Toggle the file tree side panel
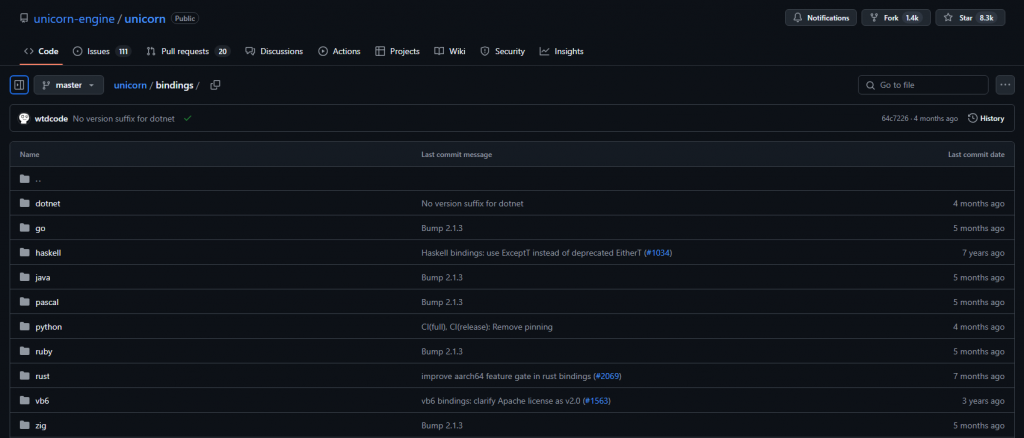Screen dimensions: 1024x438 [19, 85]
